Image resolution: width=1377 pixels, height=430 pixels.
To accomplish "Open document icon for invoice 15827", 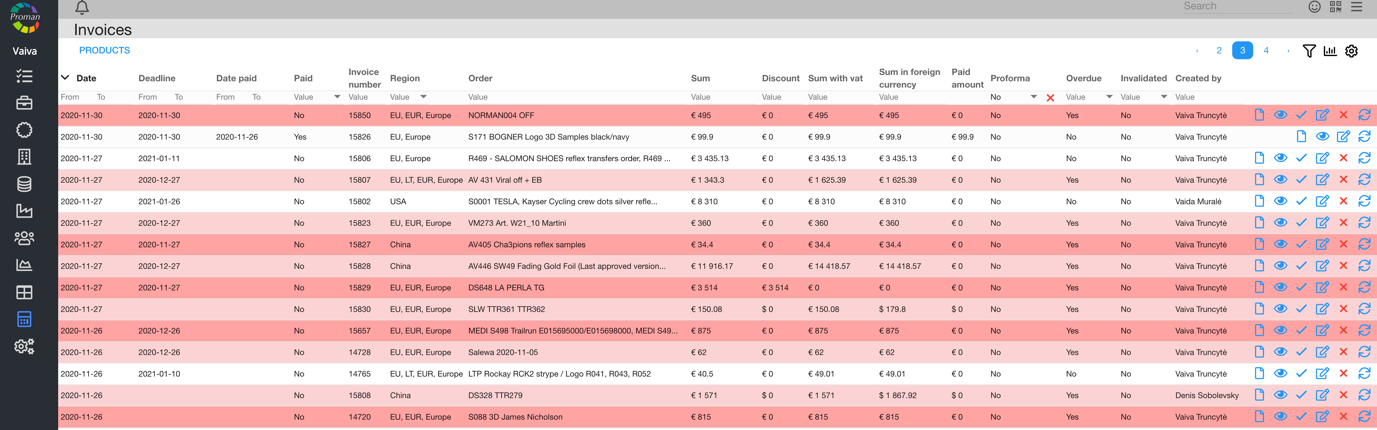I will tap(1259, 244).
